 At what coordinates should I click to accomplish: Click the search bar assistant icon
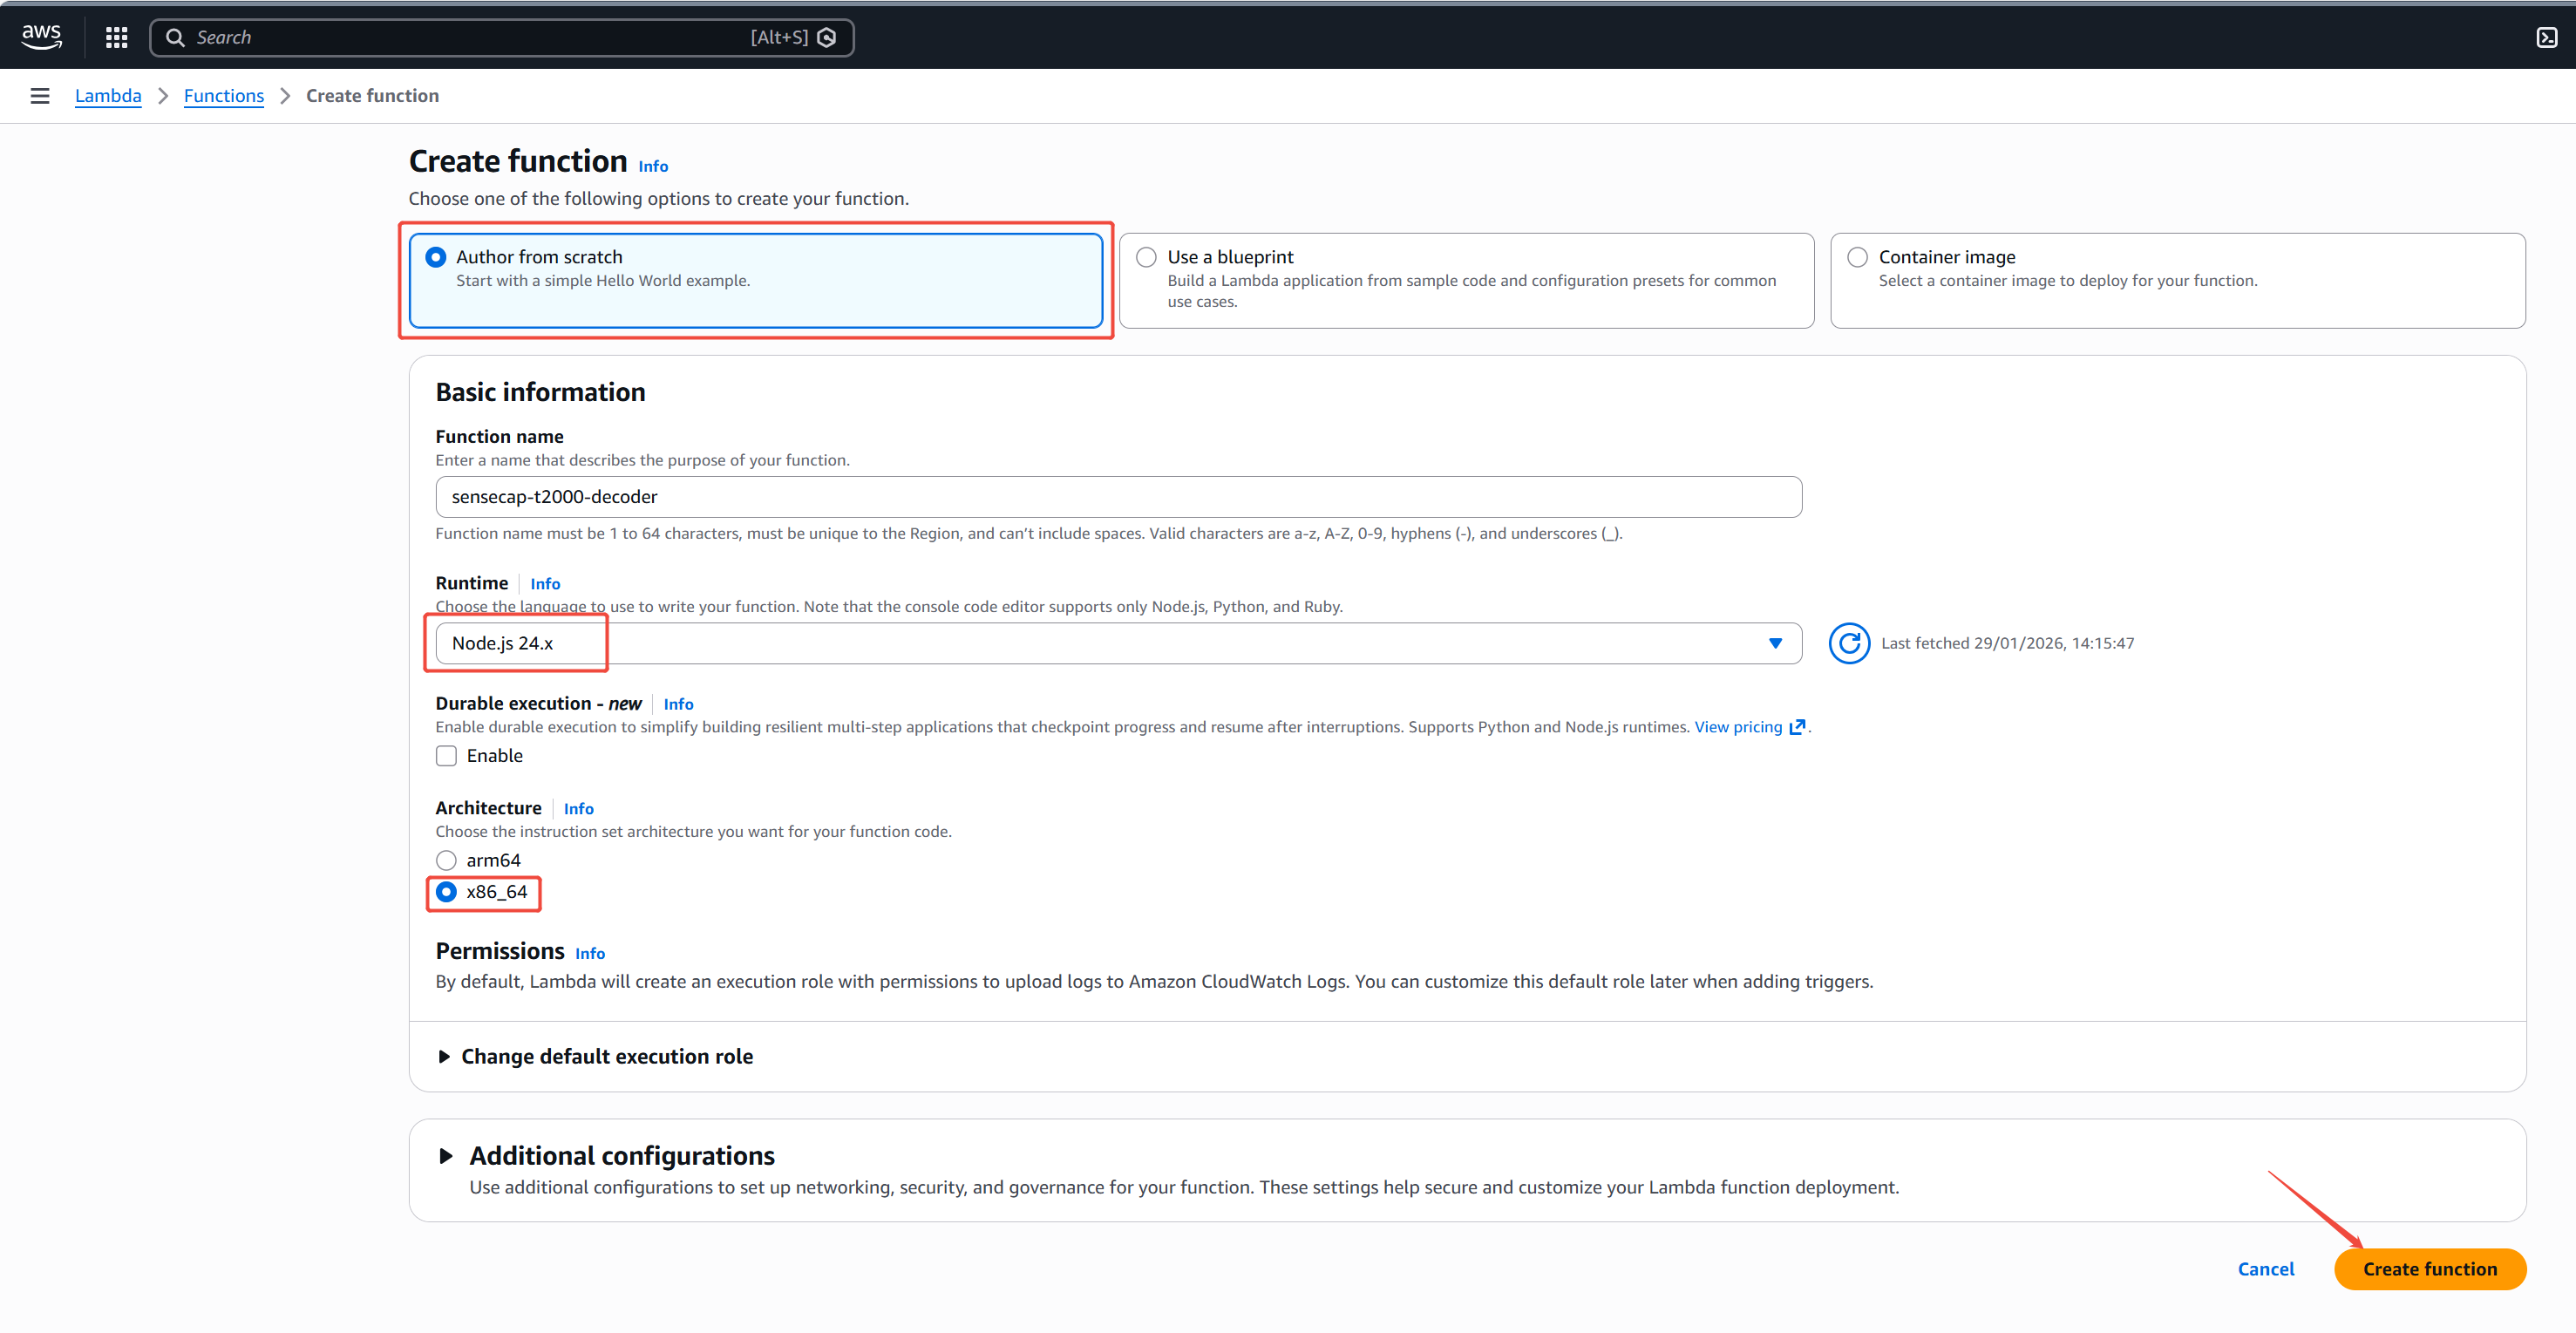point(827,37)
